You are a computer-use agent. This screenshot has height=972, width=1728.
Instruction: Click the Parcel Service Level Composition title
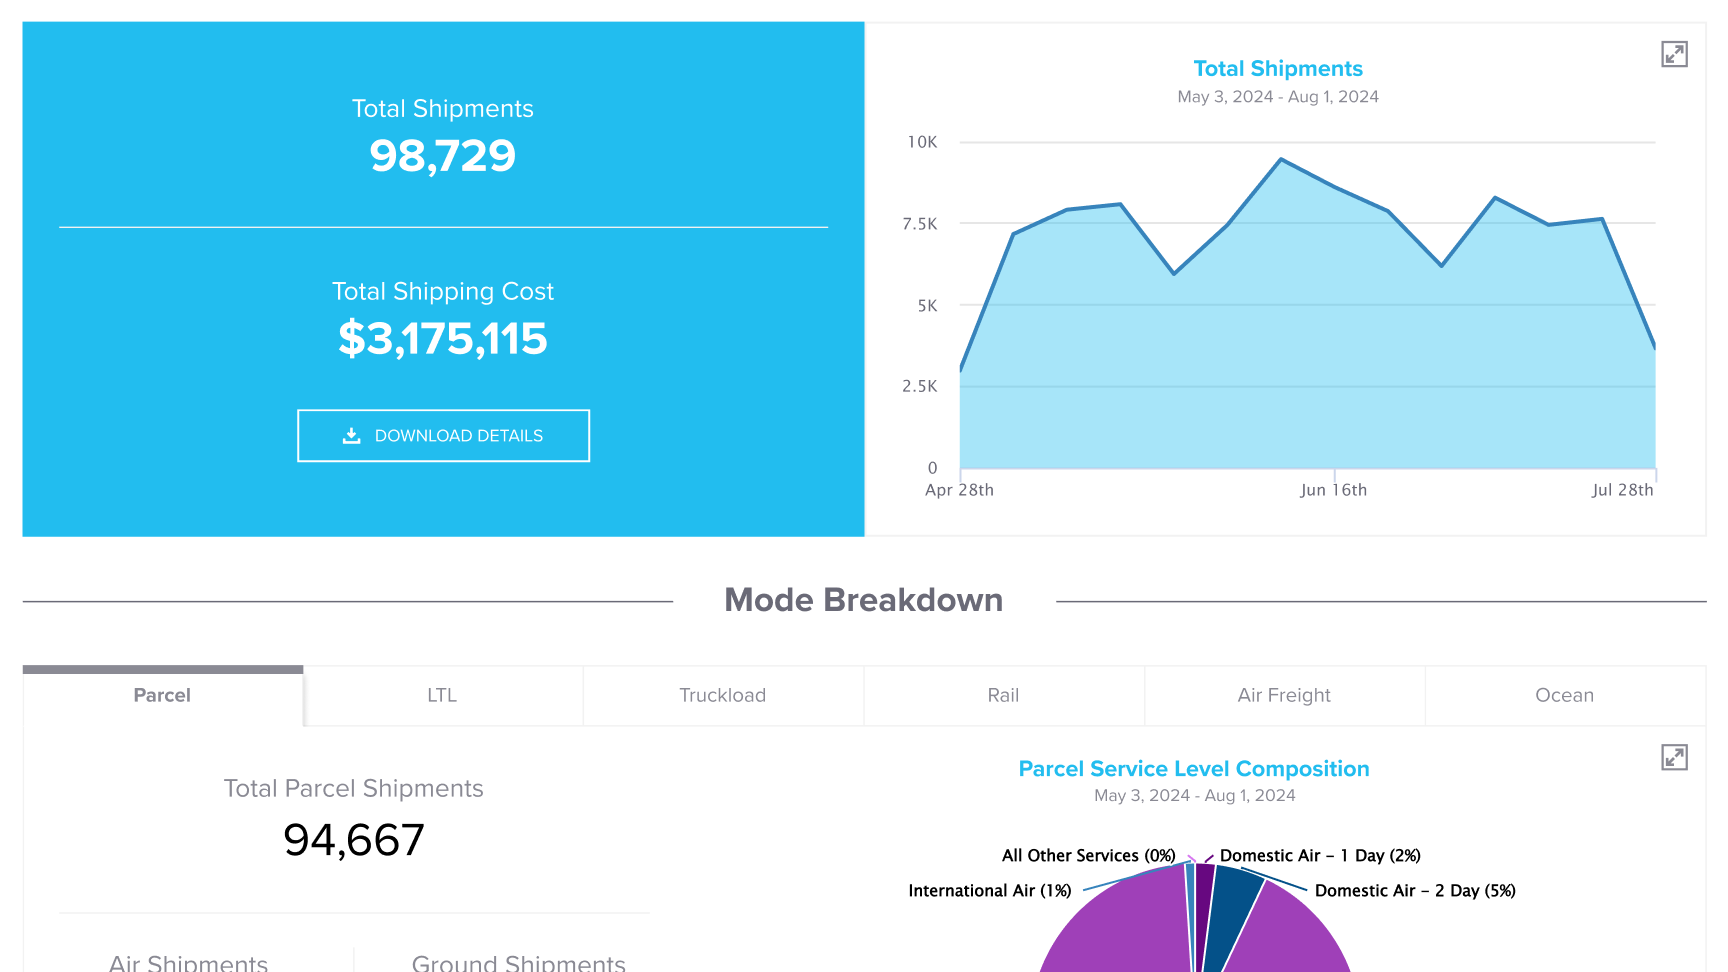coord(1194,768)
